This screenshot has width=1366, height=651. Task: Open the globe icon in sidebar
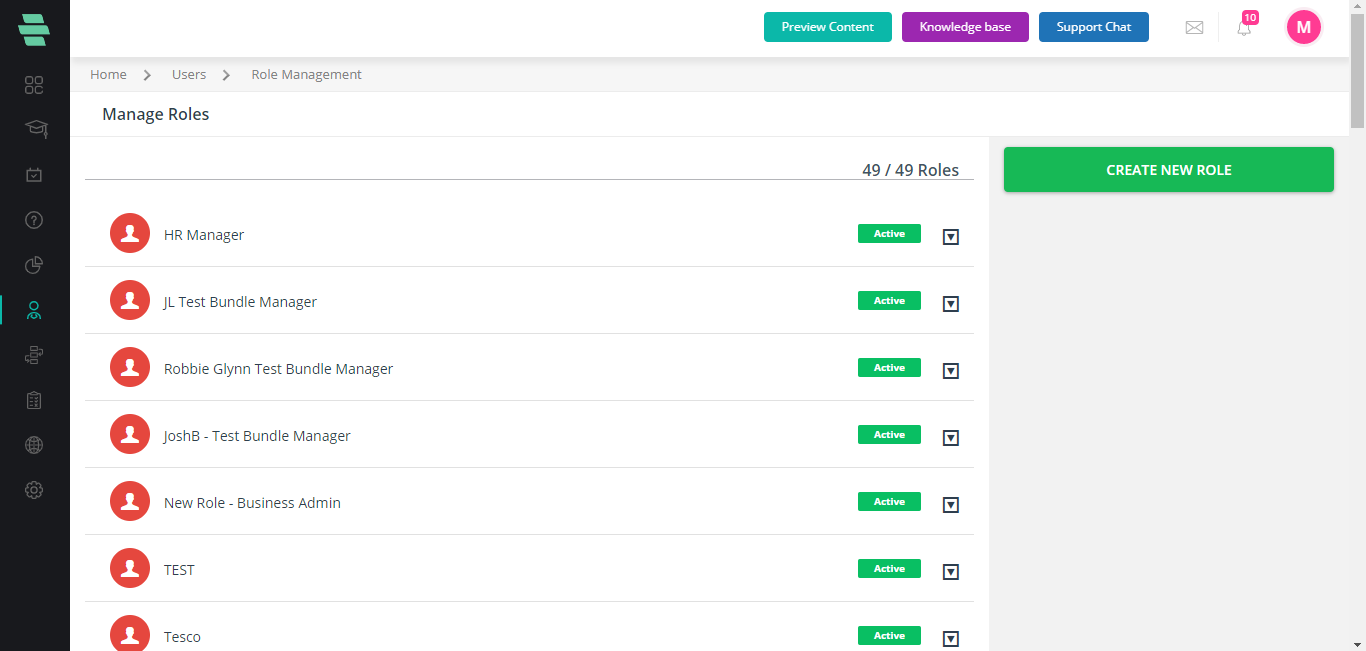pyautogui.click(x=34, y=445)
